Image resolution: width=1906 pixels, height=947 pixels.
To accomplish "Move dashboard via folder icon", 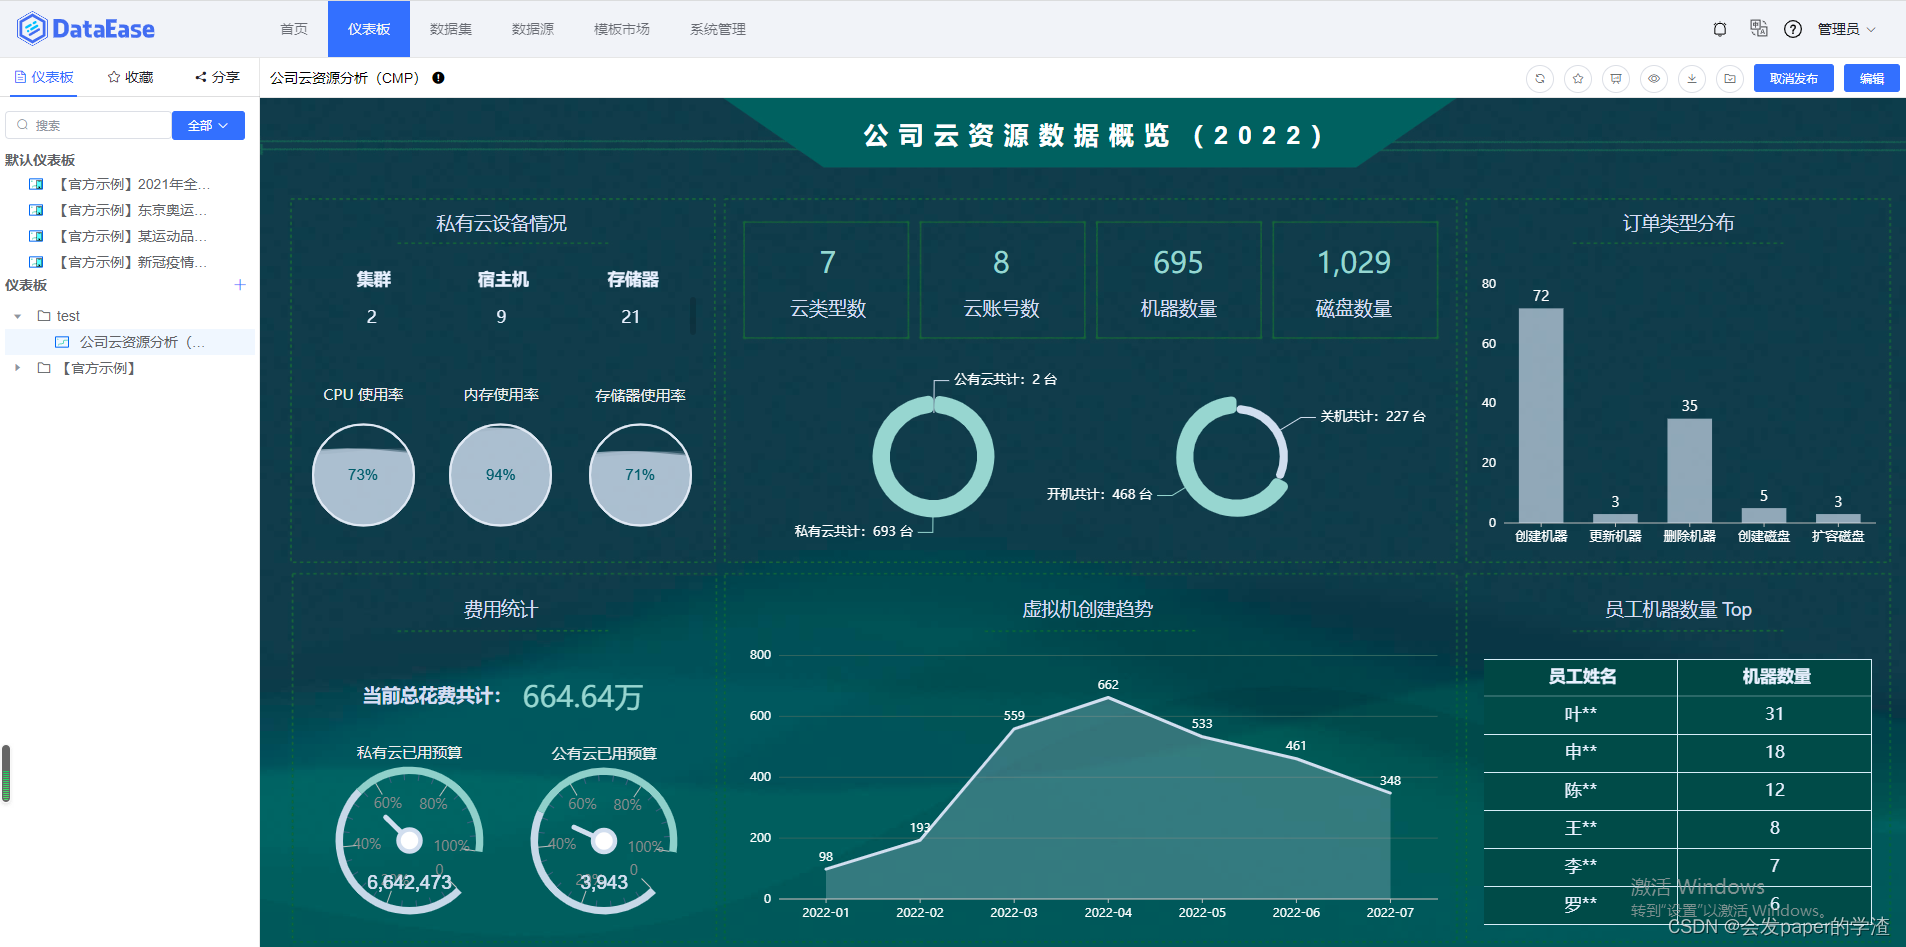I will (x=1731, y=78).
